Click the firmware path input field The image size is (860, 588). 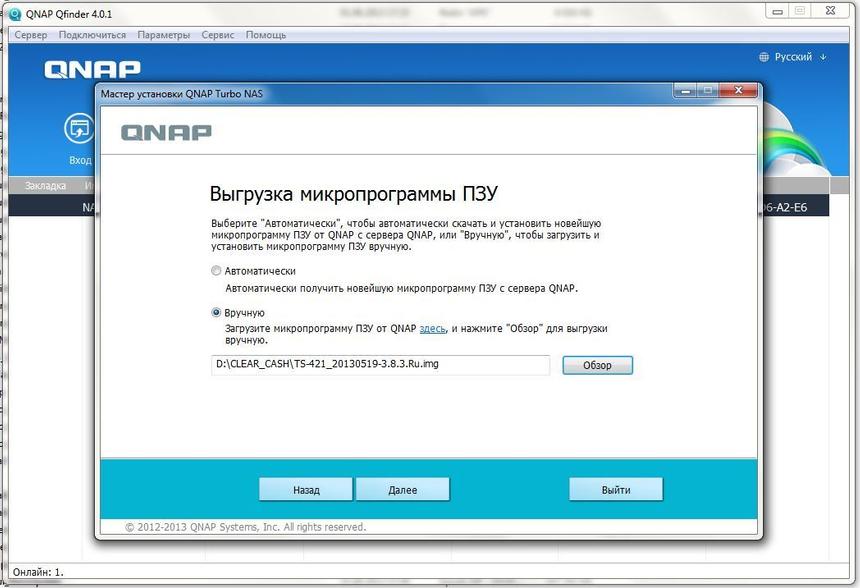pos(380,365)
